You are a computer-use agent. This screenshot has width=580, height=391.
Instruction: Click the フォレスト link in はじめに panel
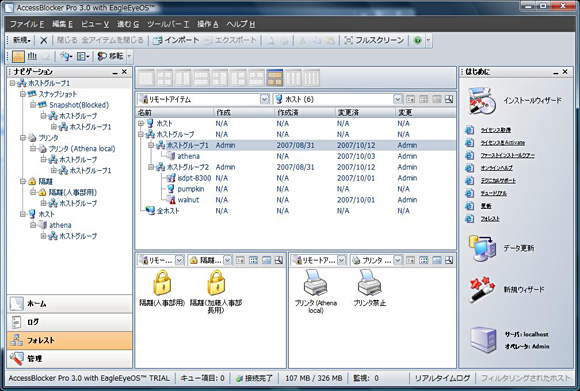(490, 219)
